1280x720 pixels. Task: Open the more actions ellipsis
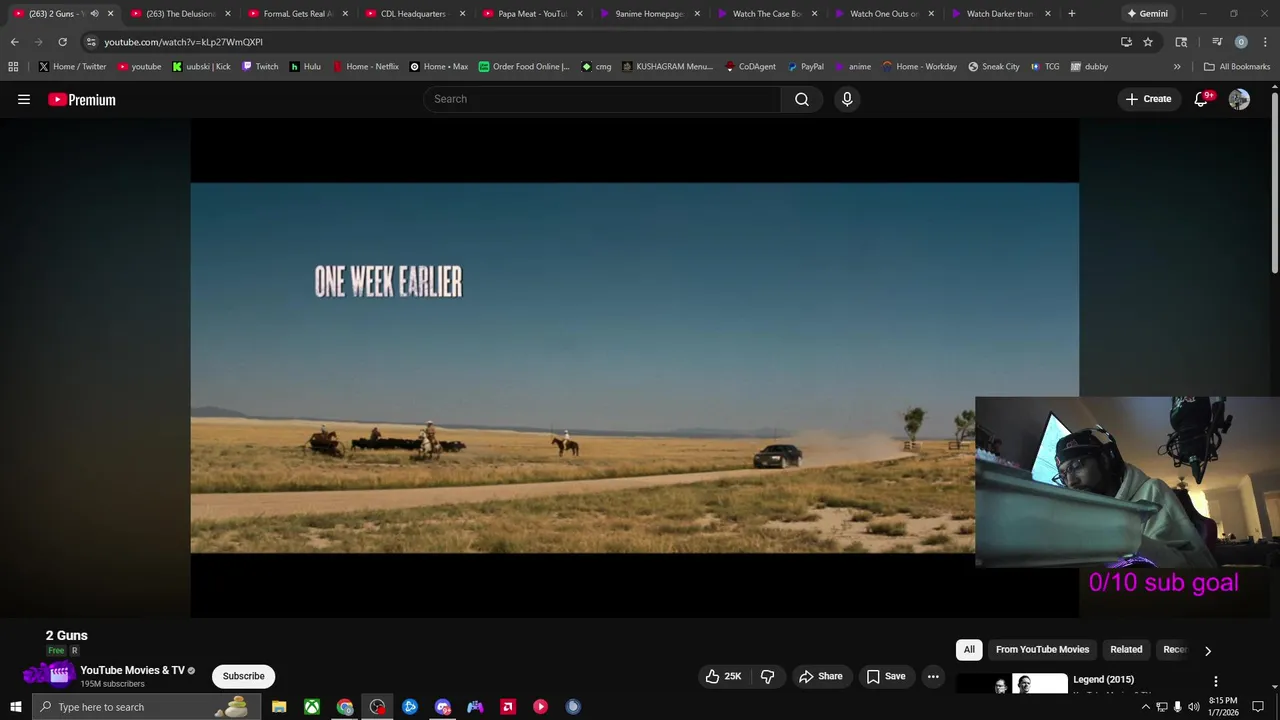[x=933, y=676]
